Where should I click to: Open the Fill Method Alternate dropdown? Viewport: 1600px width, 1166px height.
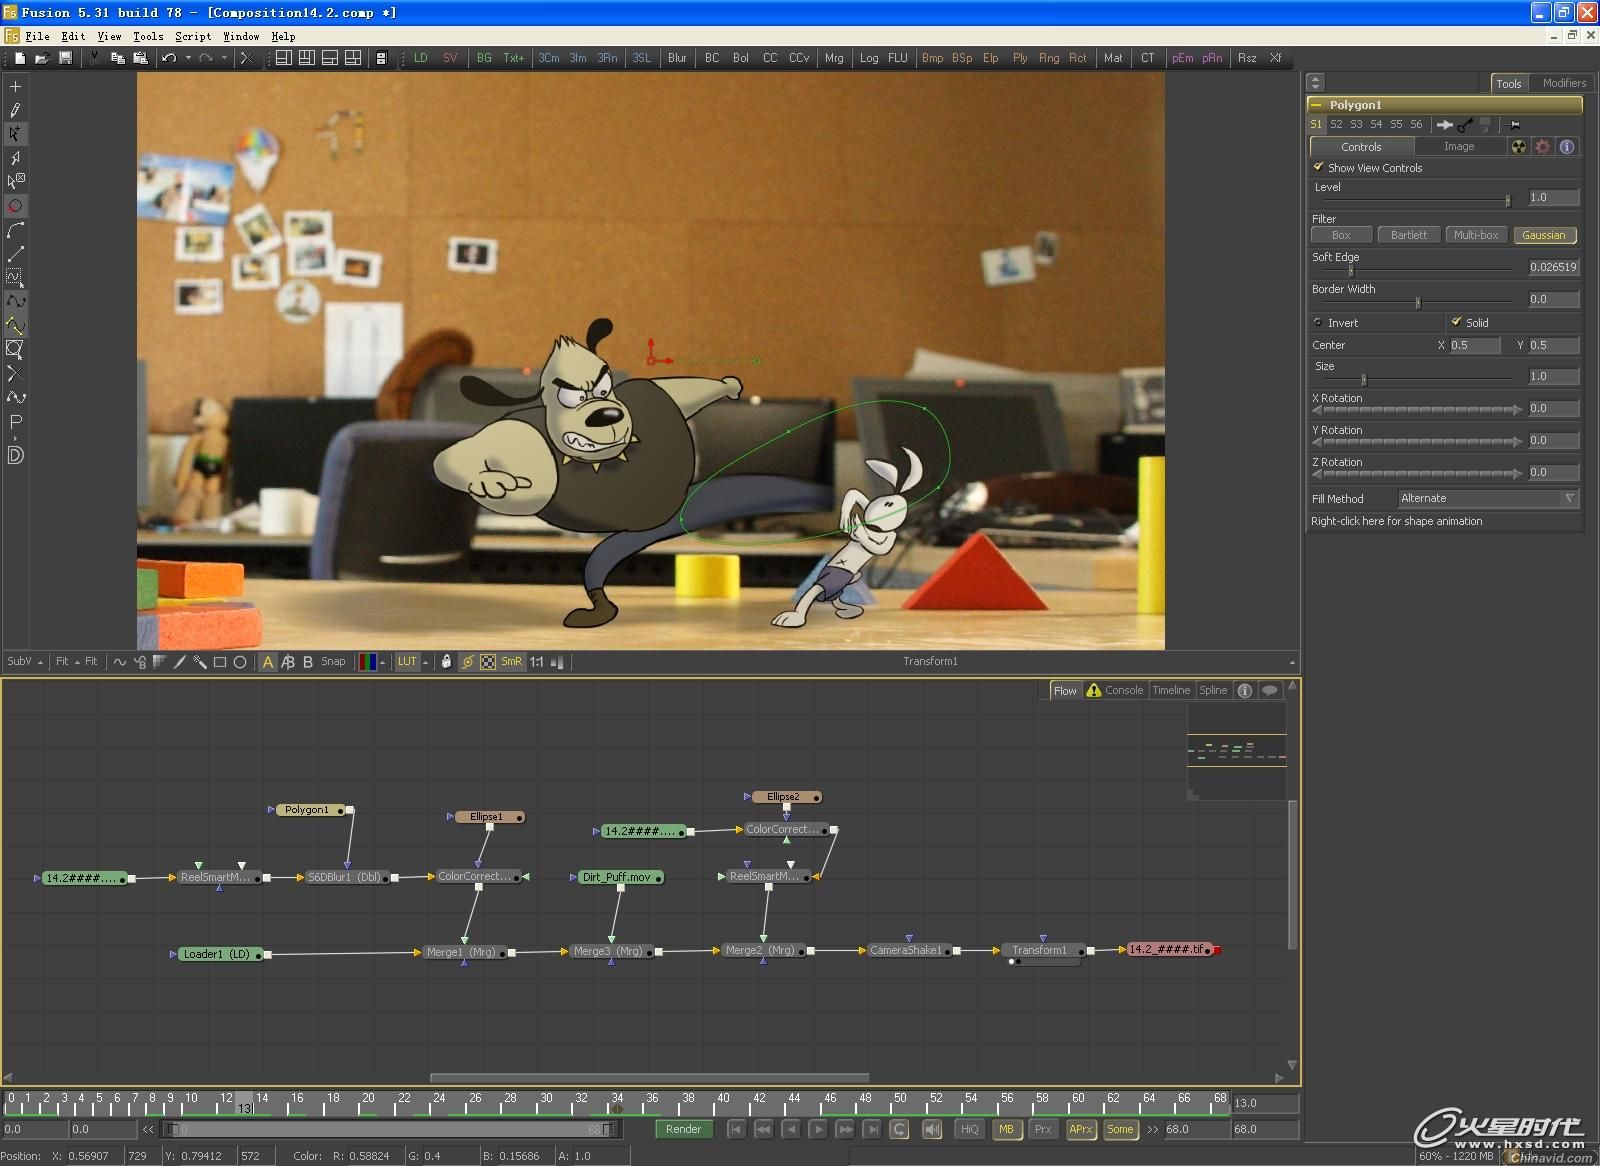click(1487, 498)
